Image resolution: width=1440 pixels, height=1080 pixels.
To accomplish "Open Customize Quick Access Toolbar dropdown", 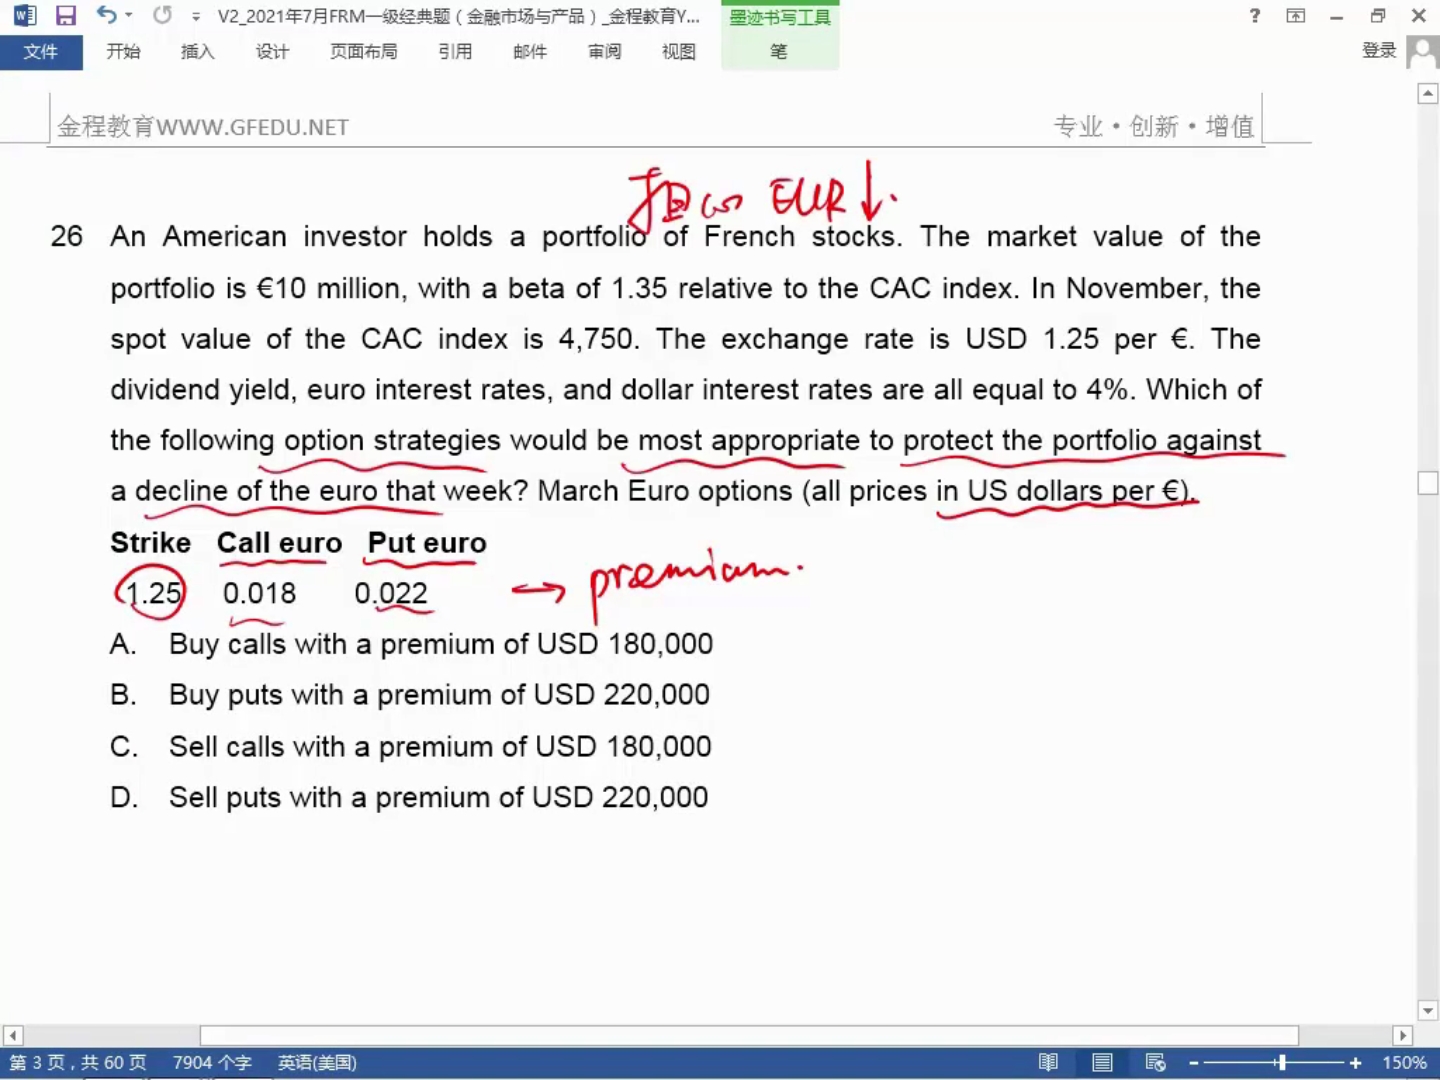I will click(196, 17).
